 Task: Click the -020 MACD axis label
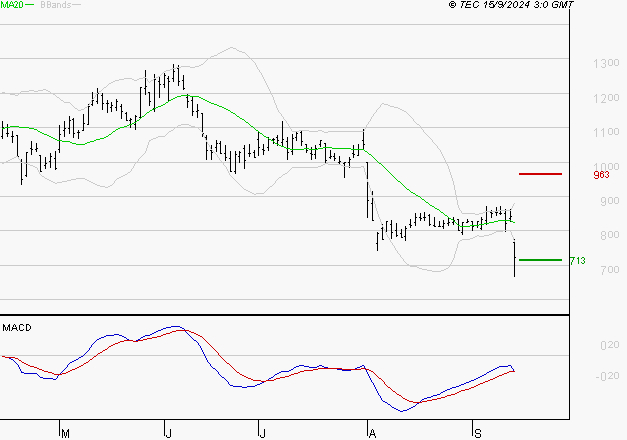pyautogui.click(x=607, y=376)
